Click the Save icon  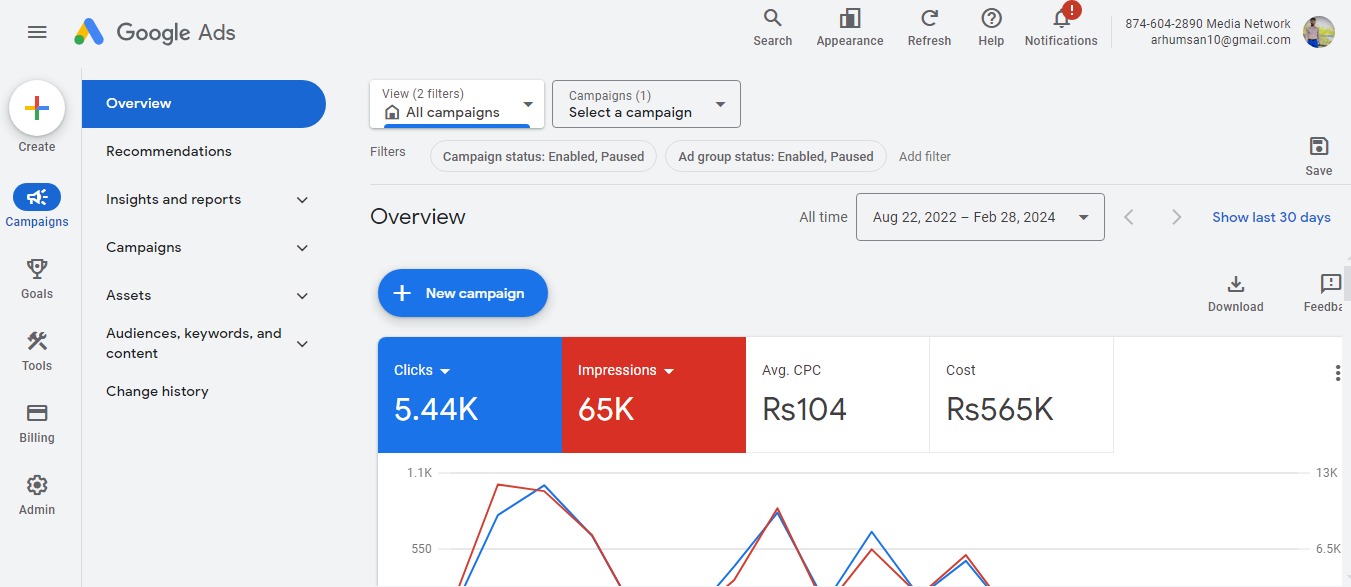(x=1318, y=147)
